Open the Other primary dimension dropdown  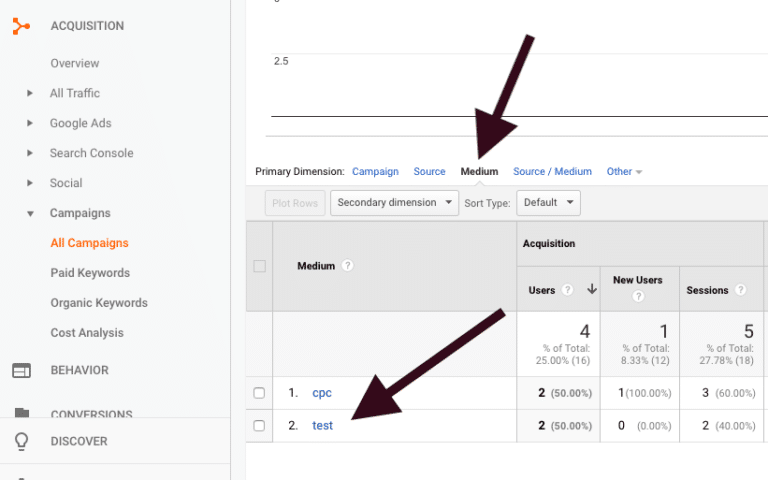coord(624,171)
